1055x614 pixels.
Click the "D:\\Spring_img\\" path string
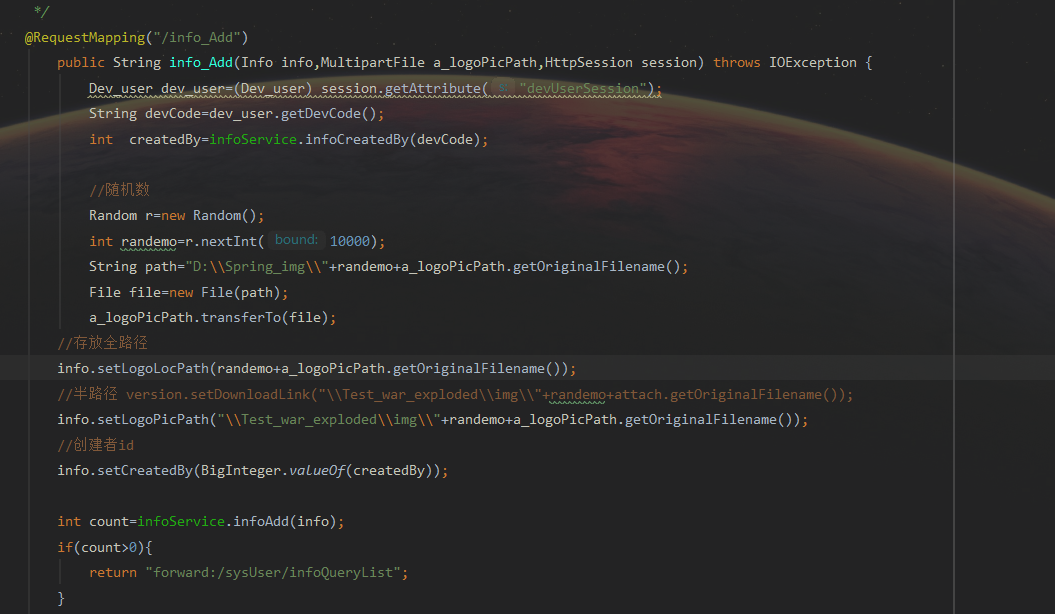[256, 267]
